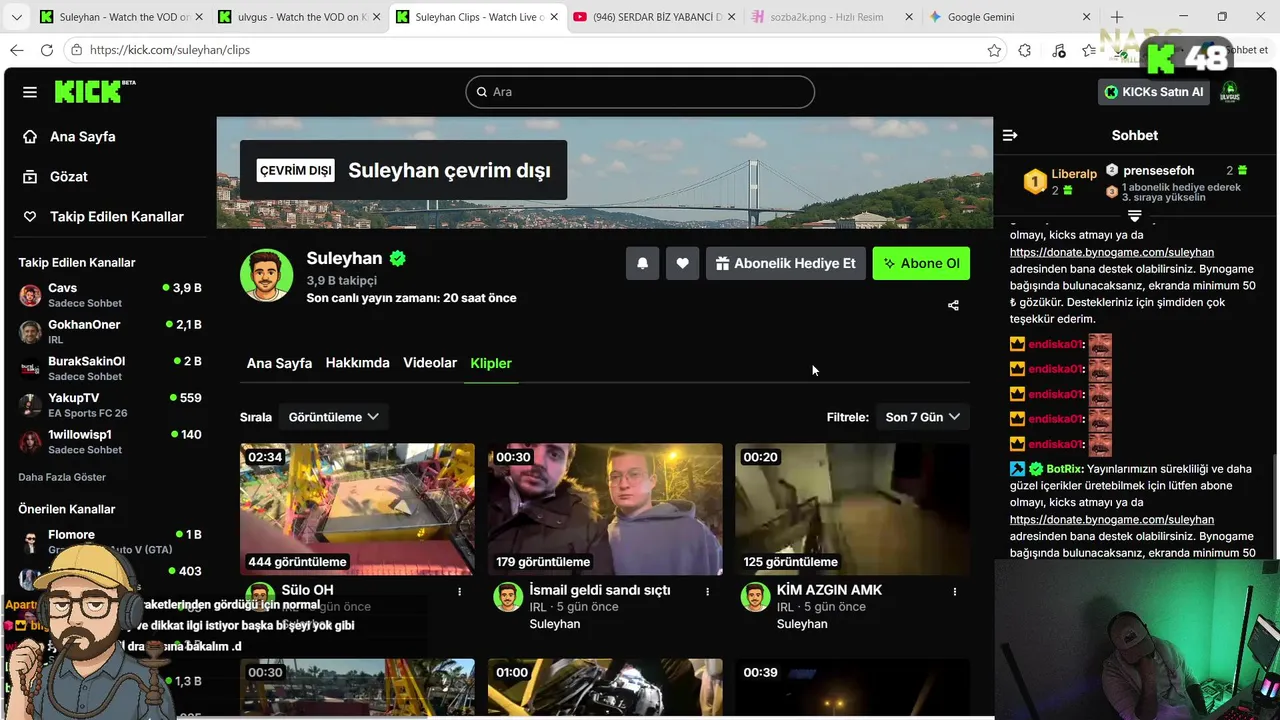This screenshot has width=1280, height=720.
Task: Open YakupTV channel in sidebar
Action: tap(110, 405)
